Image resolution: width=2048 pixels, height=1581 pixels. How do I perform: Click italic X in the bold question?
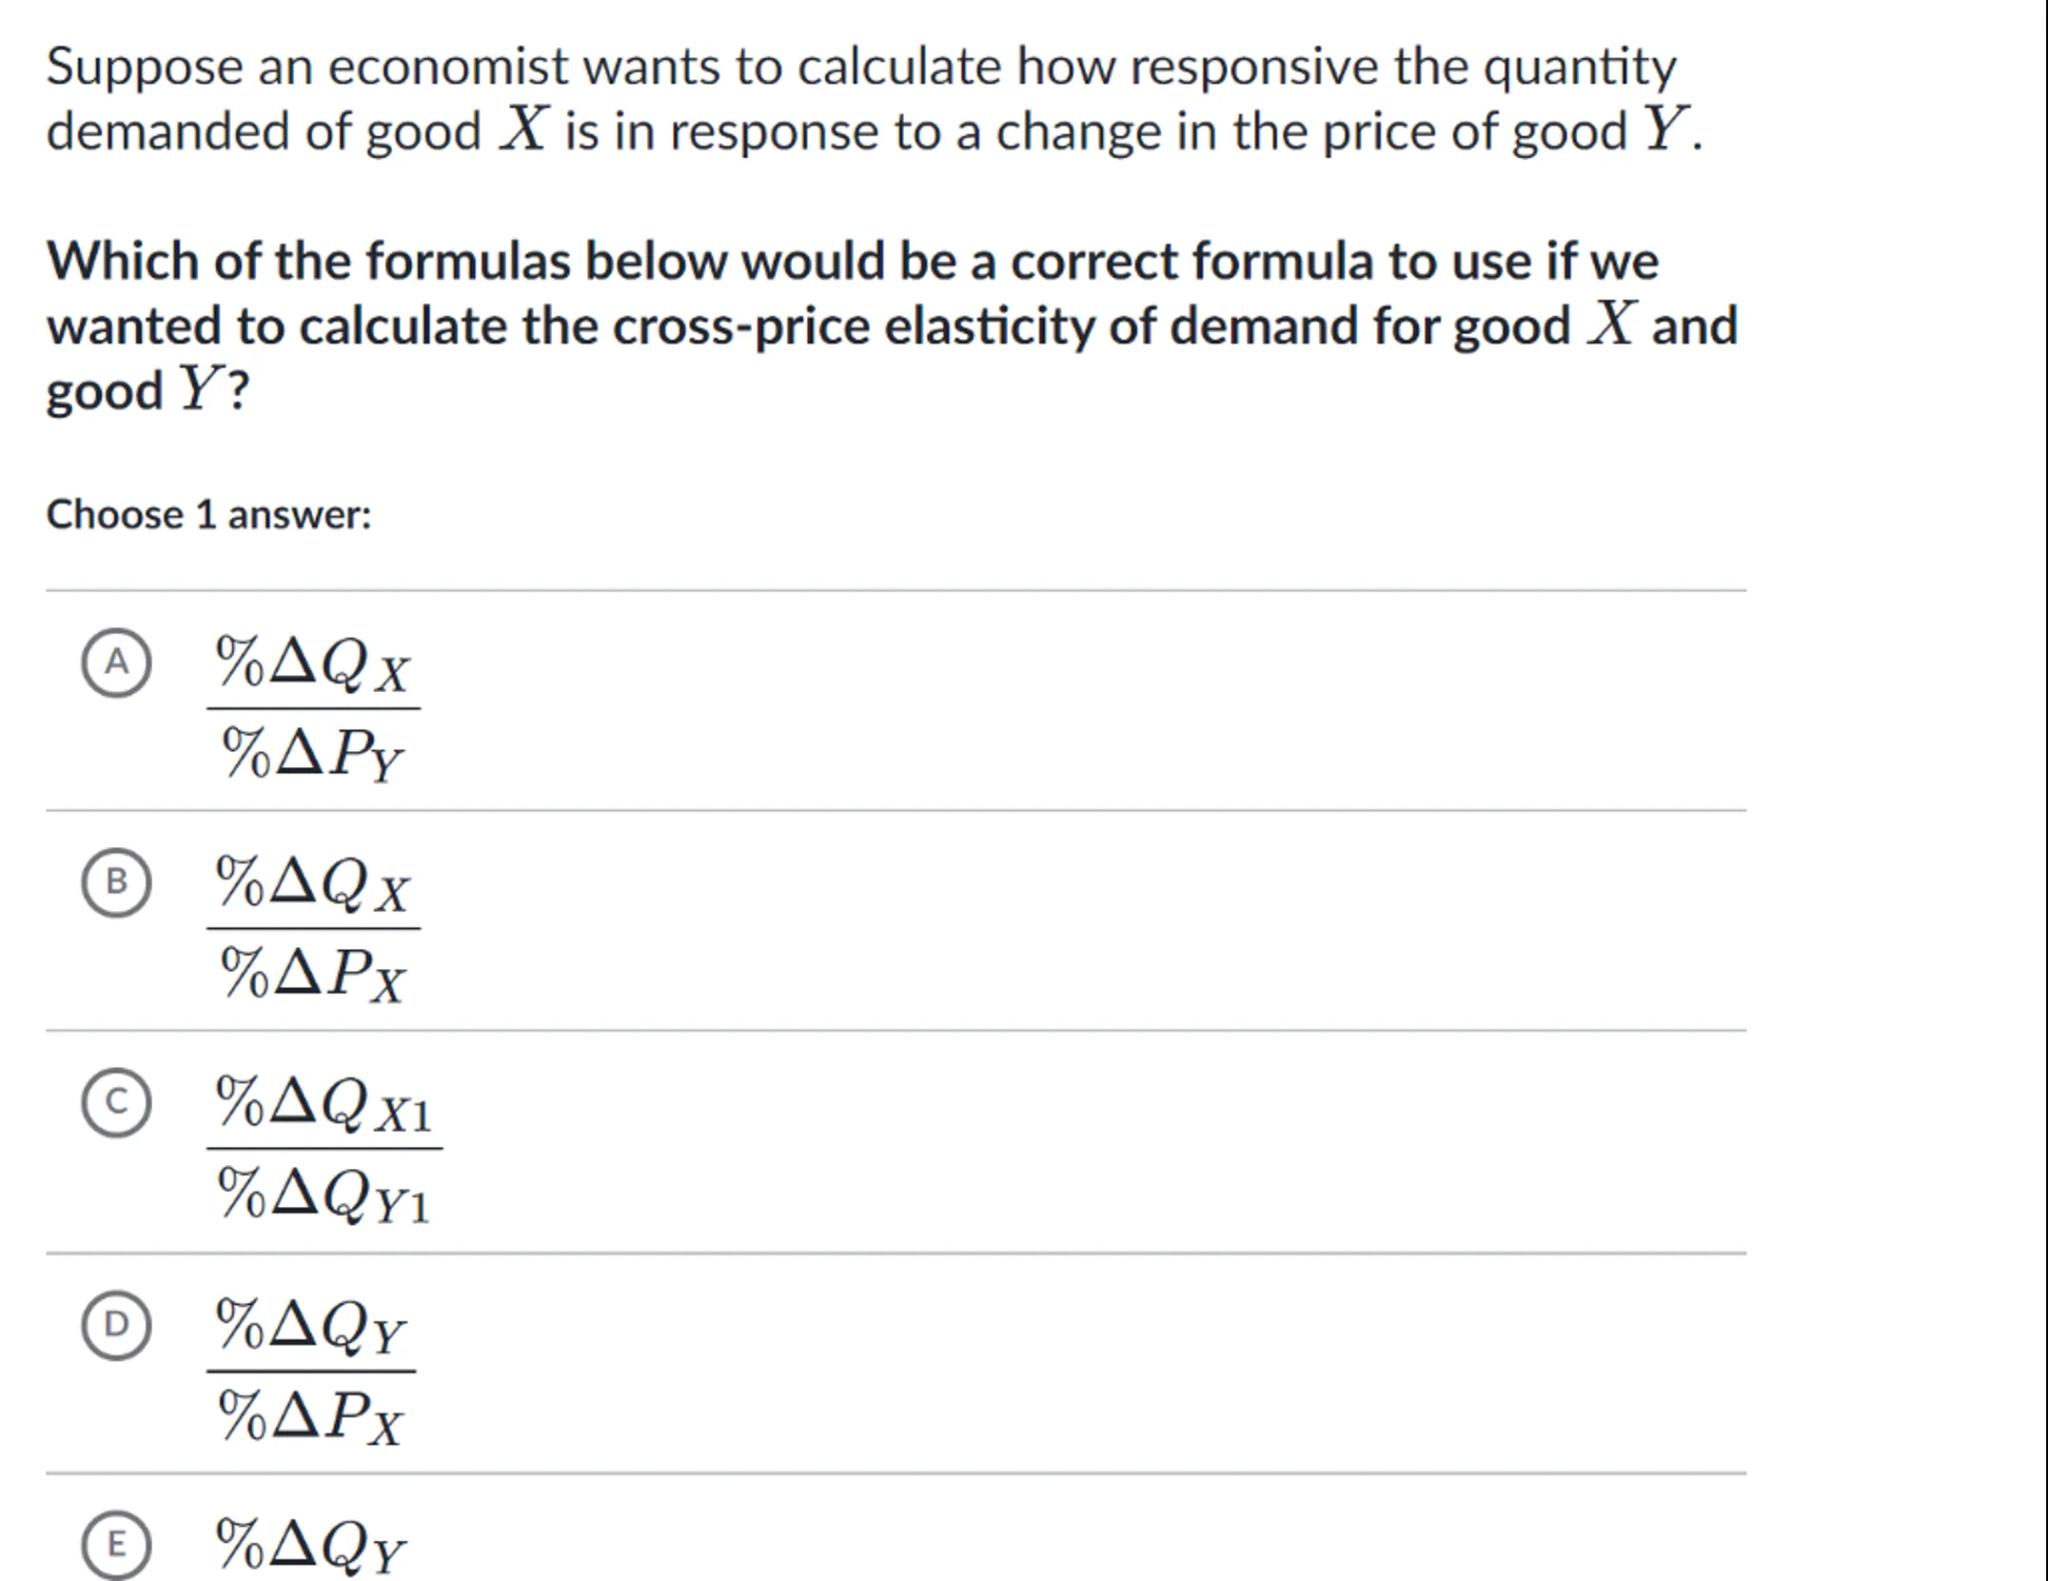coord(1612,324)
